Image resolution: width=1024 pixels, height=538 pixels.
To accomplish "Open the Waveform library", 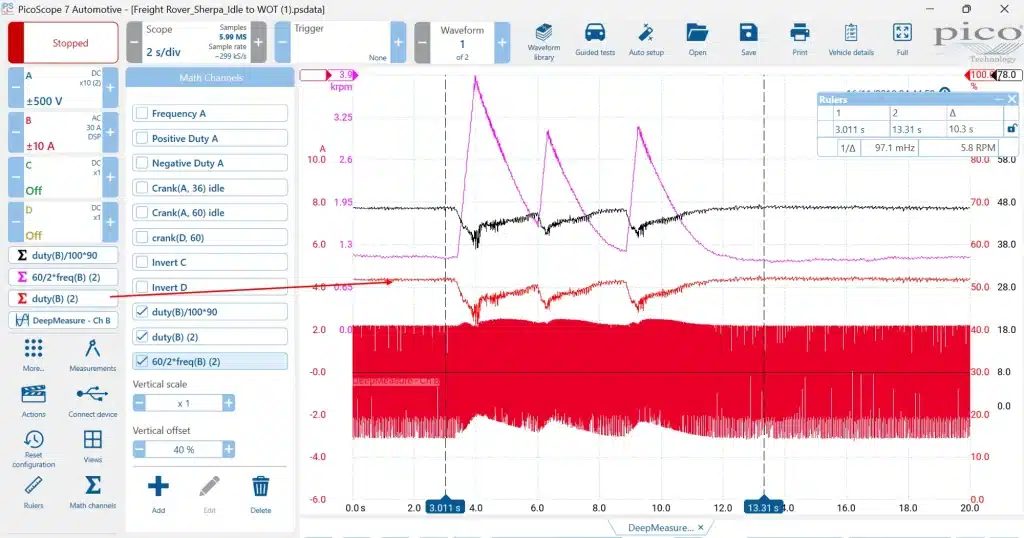I will (x=543, y=42).
